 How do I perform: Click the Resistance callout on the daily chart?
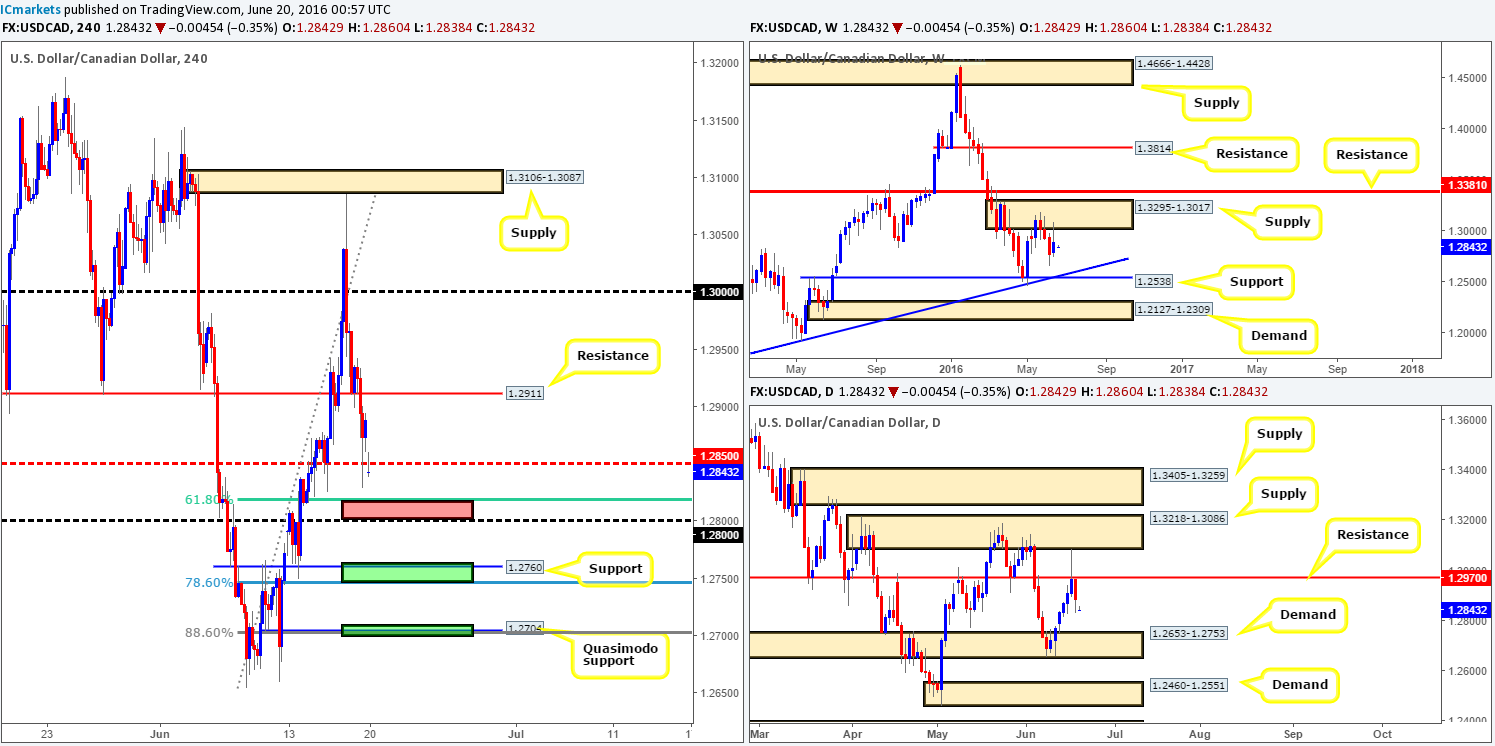pyautogui.click(x=1373, y=535)
